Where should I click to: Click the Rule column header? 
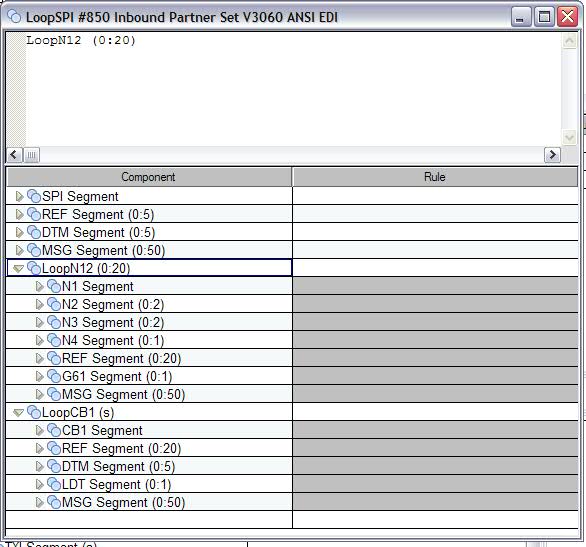click(435, 177)
